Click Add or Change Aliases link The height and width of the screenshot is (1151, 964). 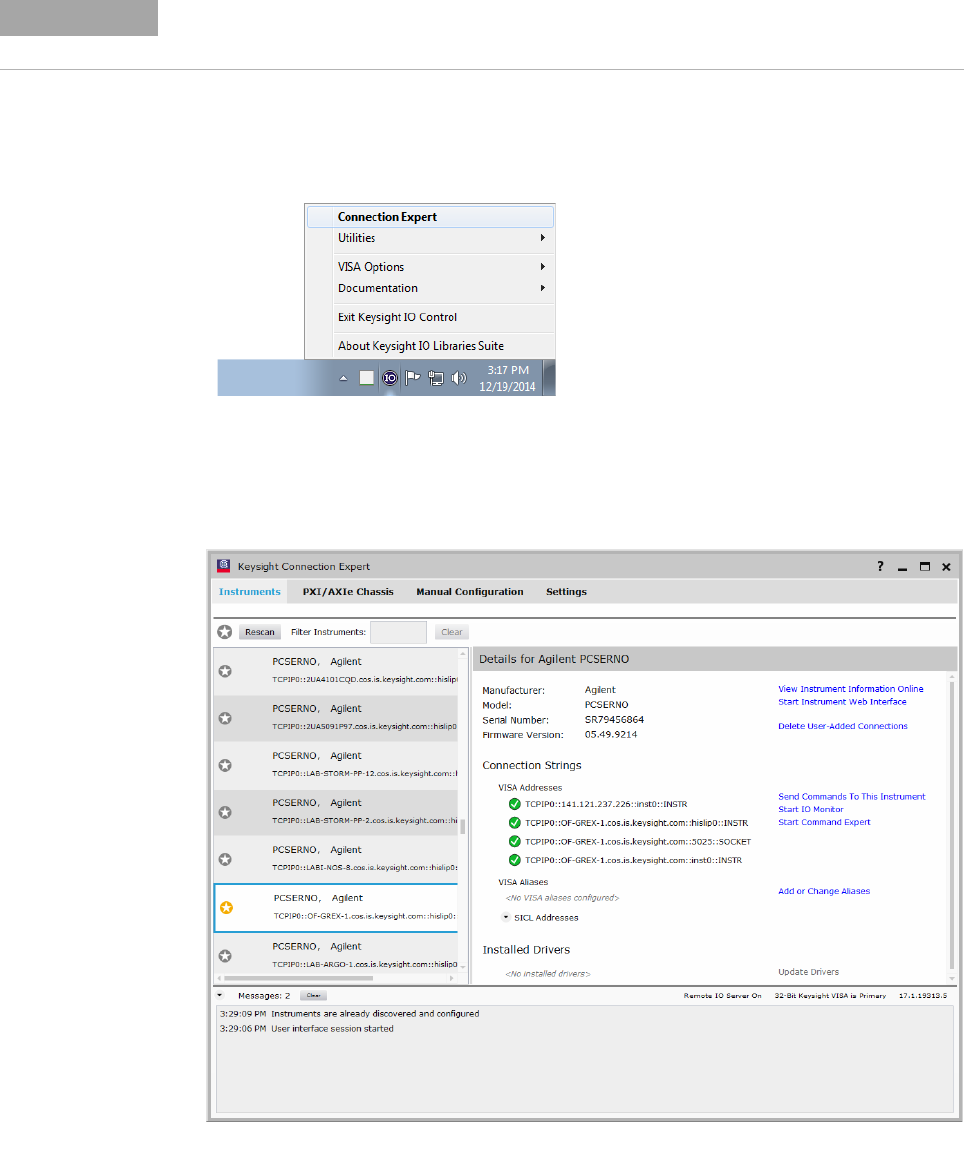[x=824, y=891]
